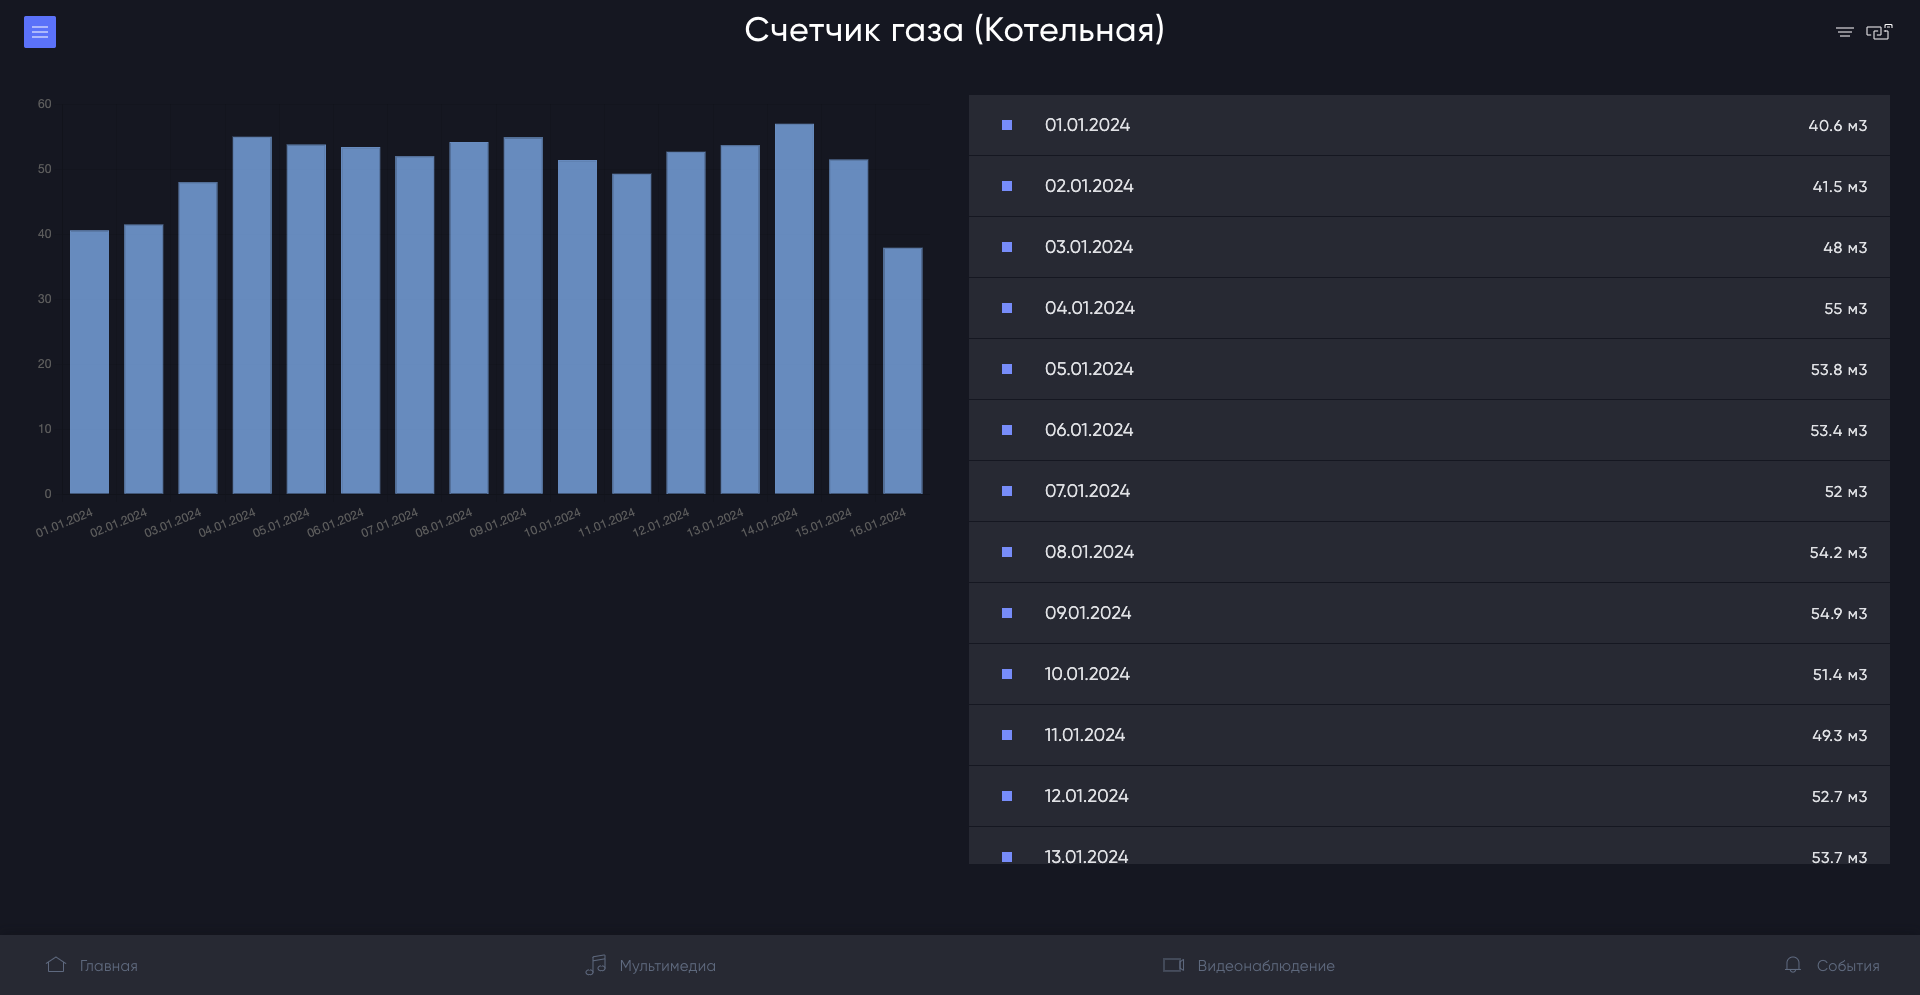Screen dimensions: 1920x995
Task: Open the hamburger menu button
Action: pyautogui.click(x=40, y=32)
